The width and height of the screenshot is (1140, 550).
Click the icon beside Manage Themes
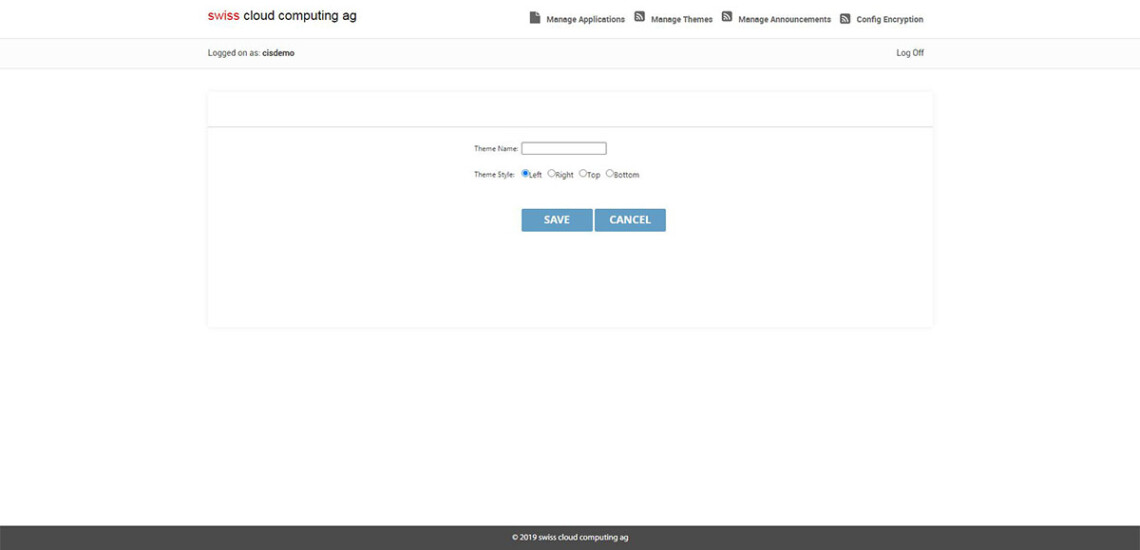[640, 17]
